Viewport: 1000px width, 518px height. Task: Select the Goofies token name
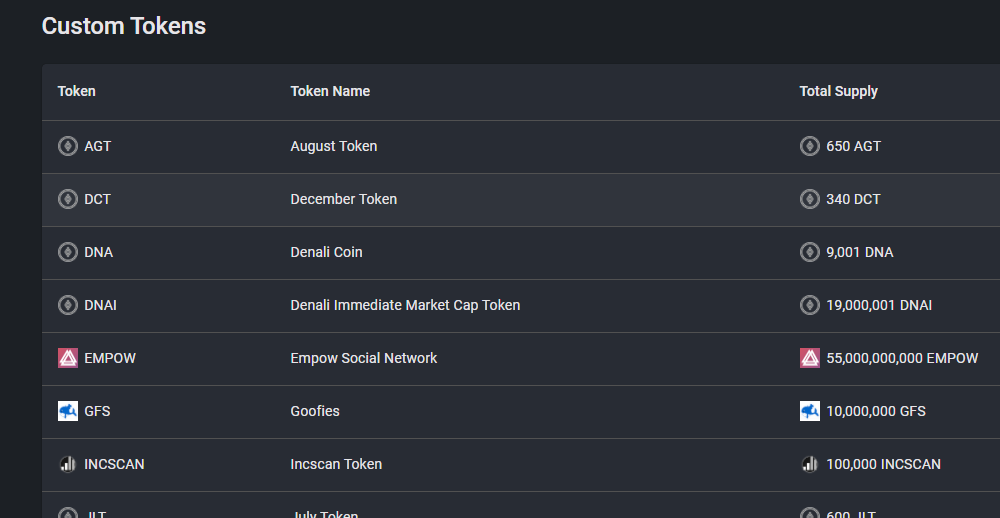click(315, 411)
